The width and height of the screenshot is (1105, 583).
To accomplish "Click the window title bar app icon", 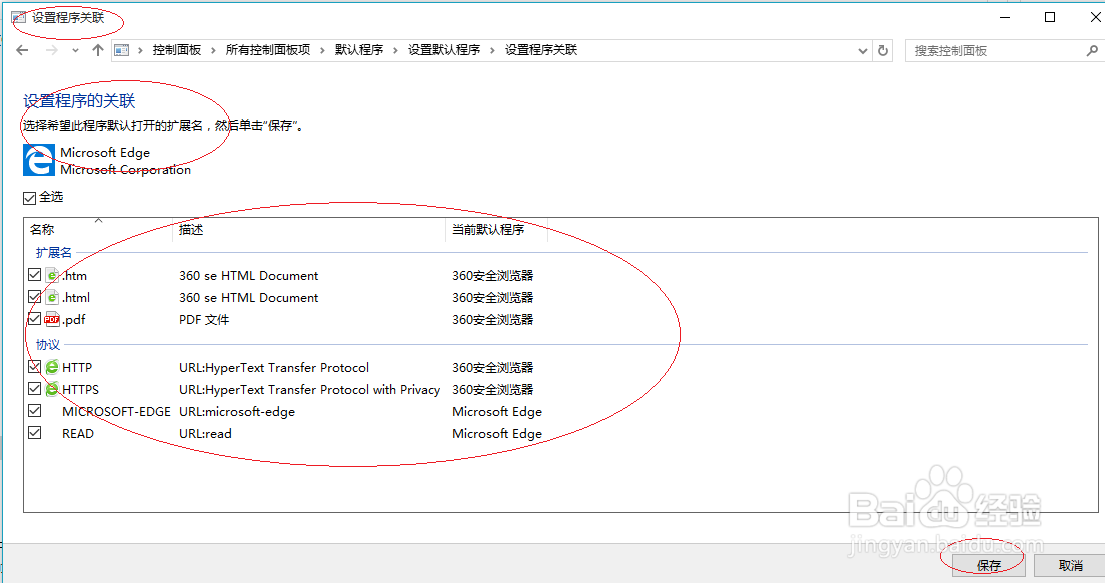I will (18, 17).
